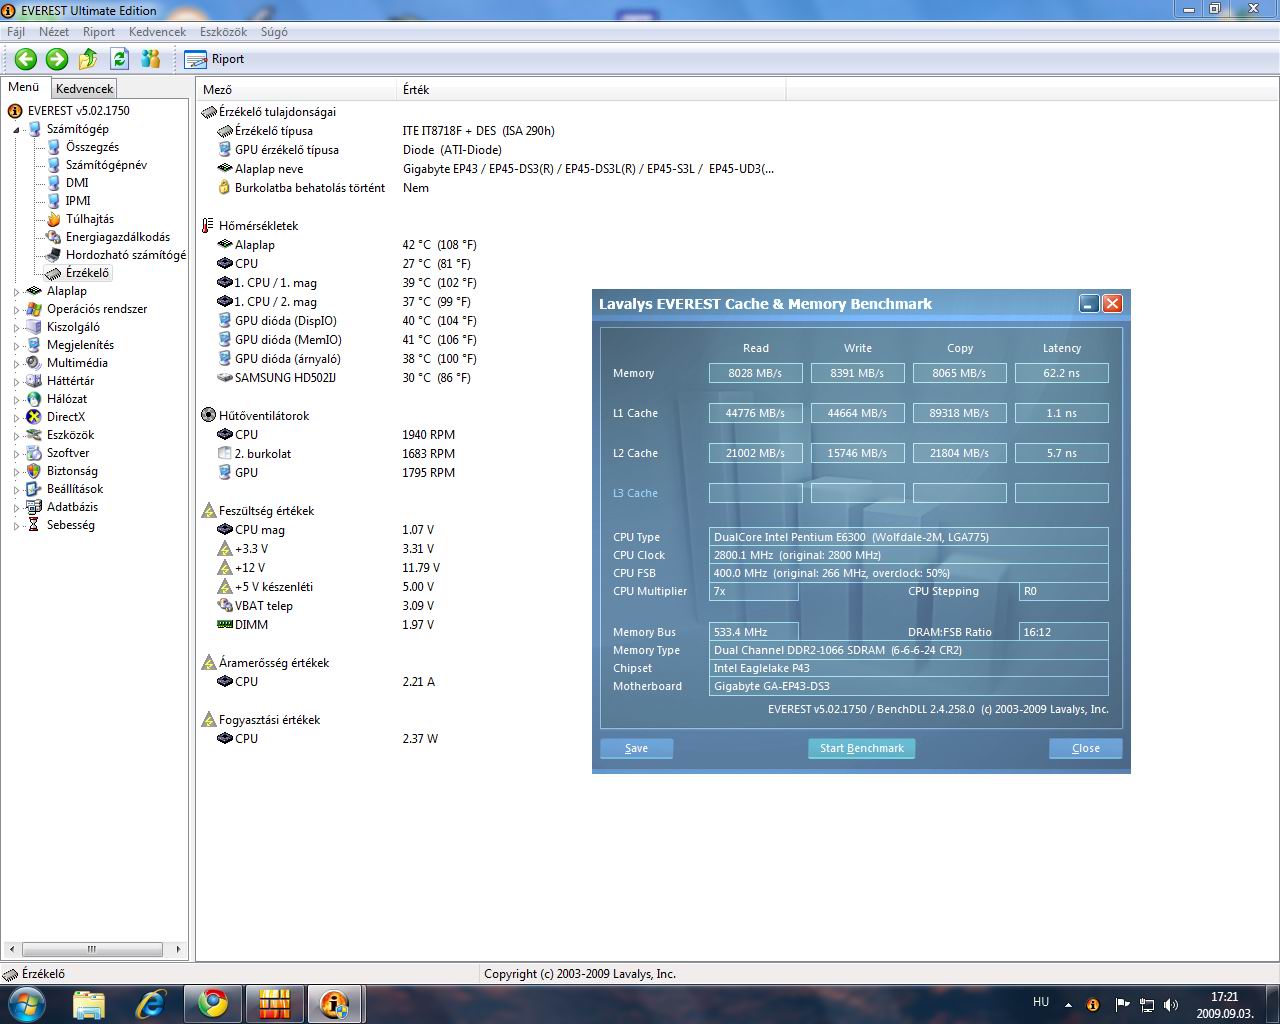Image resolution: width=1280 pixels, height=1024 pixels.
Task: Select Érzékelő tree item
Action: point(87,273)
